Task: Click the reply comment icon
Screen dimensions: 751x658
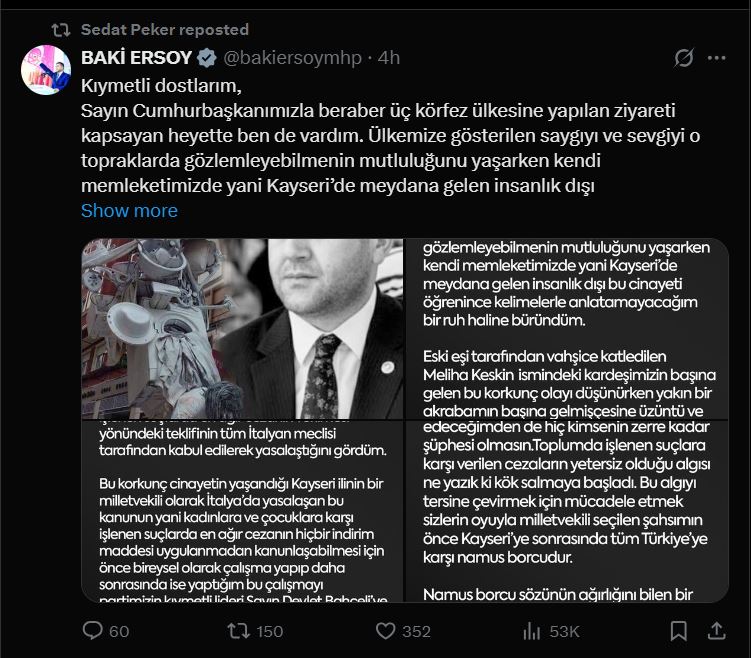Action: [93, 631]
